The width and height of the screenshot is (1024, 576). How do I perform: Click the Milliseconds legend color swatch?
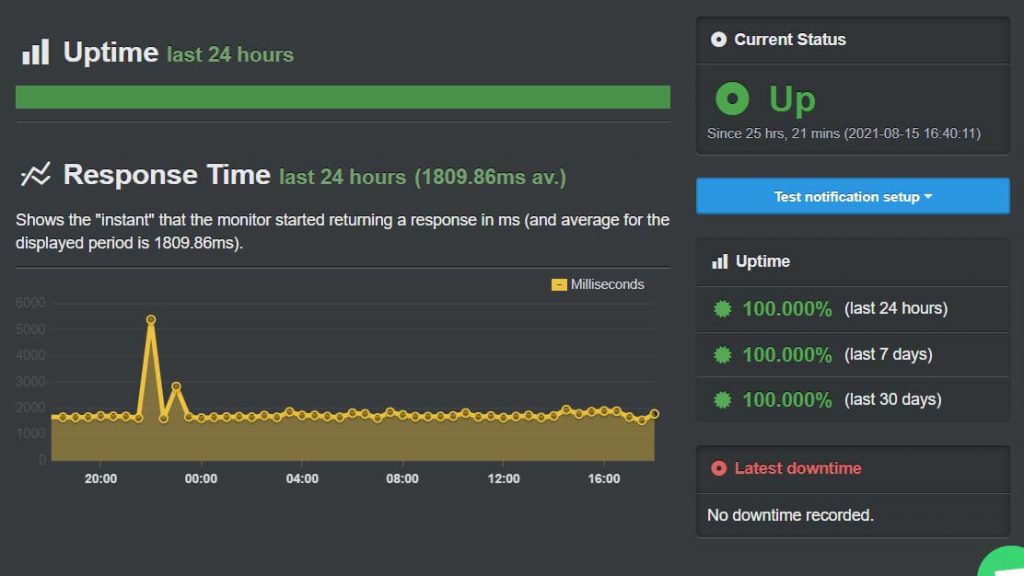(x=558, y=284)
